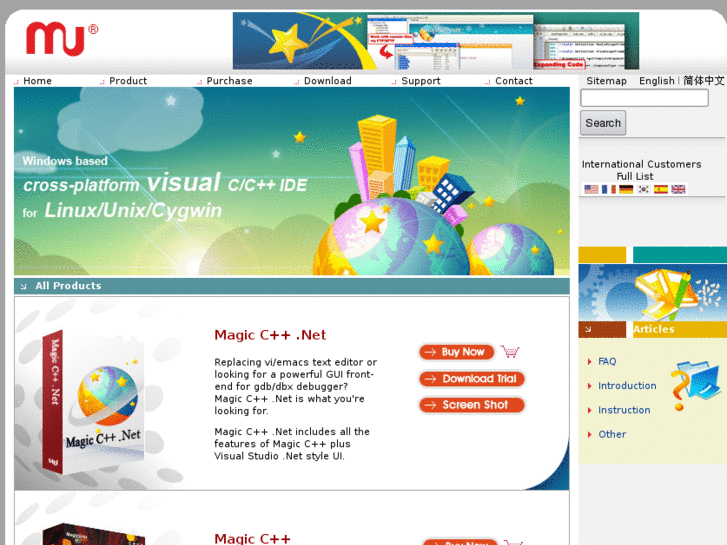The image size is (727, 545).
Task: Open the FAQ articles link
Action: [607, 361]
